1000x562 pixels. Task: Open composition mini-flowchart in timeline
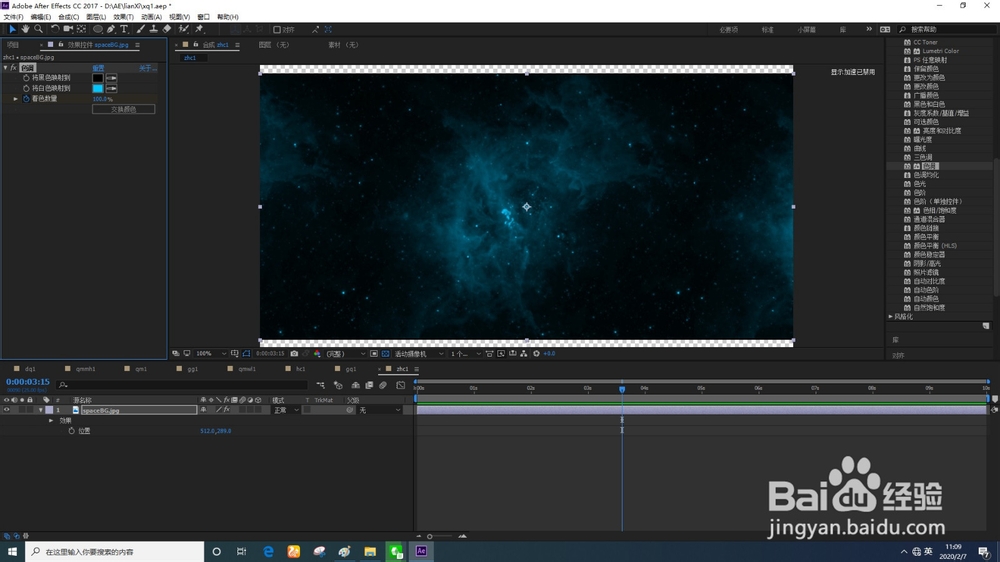(321, 385)
